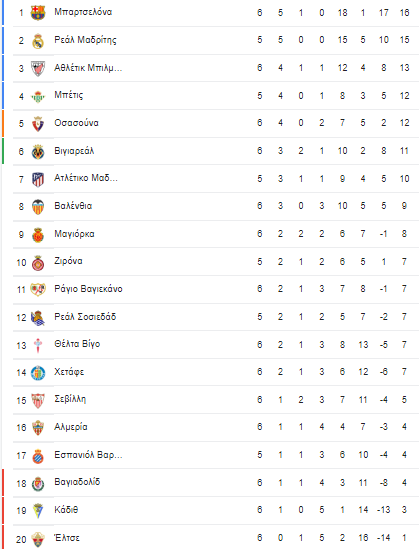
Task: Click the Villarreal yellow crest icon
Action: 38,152
